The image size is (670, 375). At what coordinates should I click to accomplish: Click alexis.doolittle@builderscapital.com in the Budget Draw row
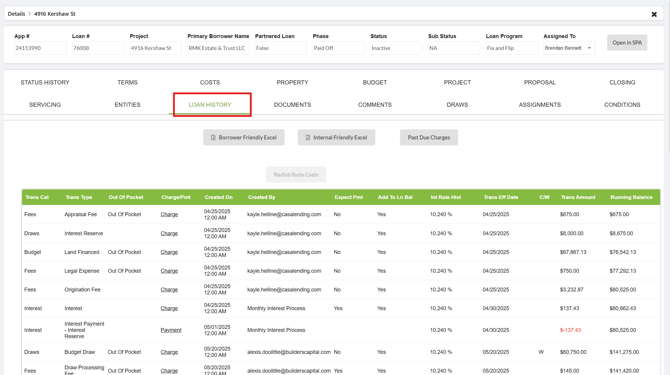[289, 352]
